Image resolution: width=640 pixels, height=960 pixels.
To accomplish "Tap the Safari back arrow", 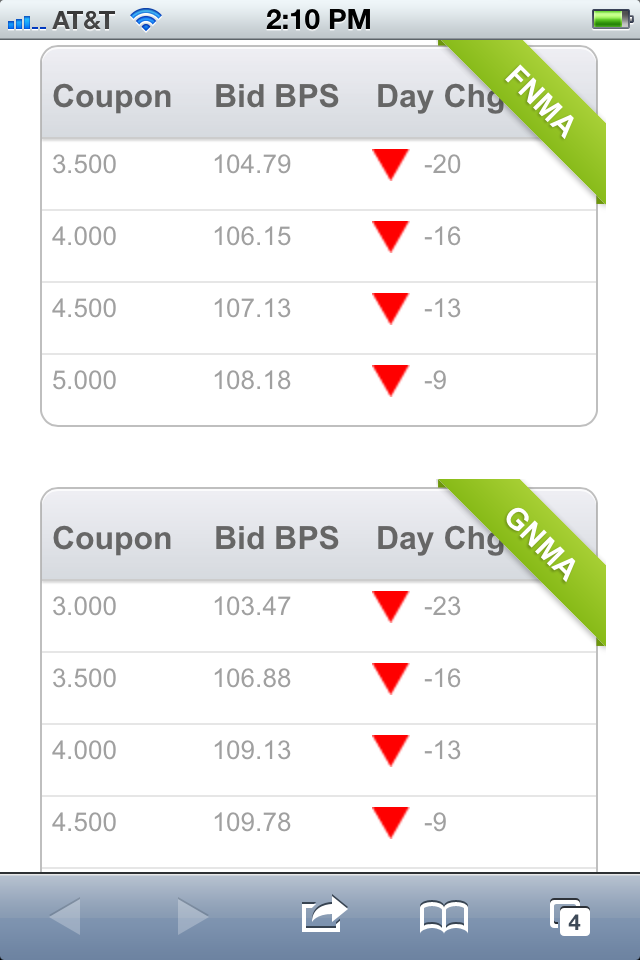I will [65, 917].
